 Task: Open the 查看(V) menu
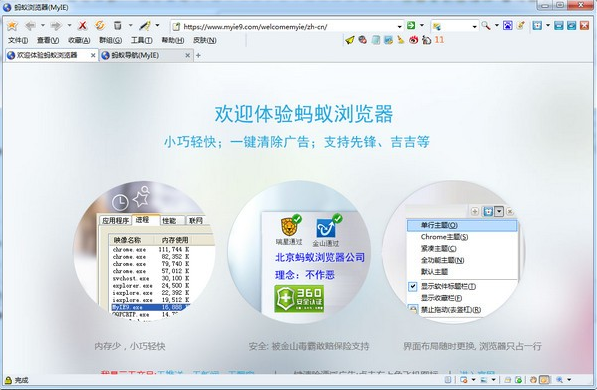click(48, 40)
